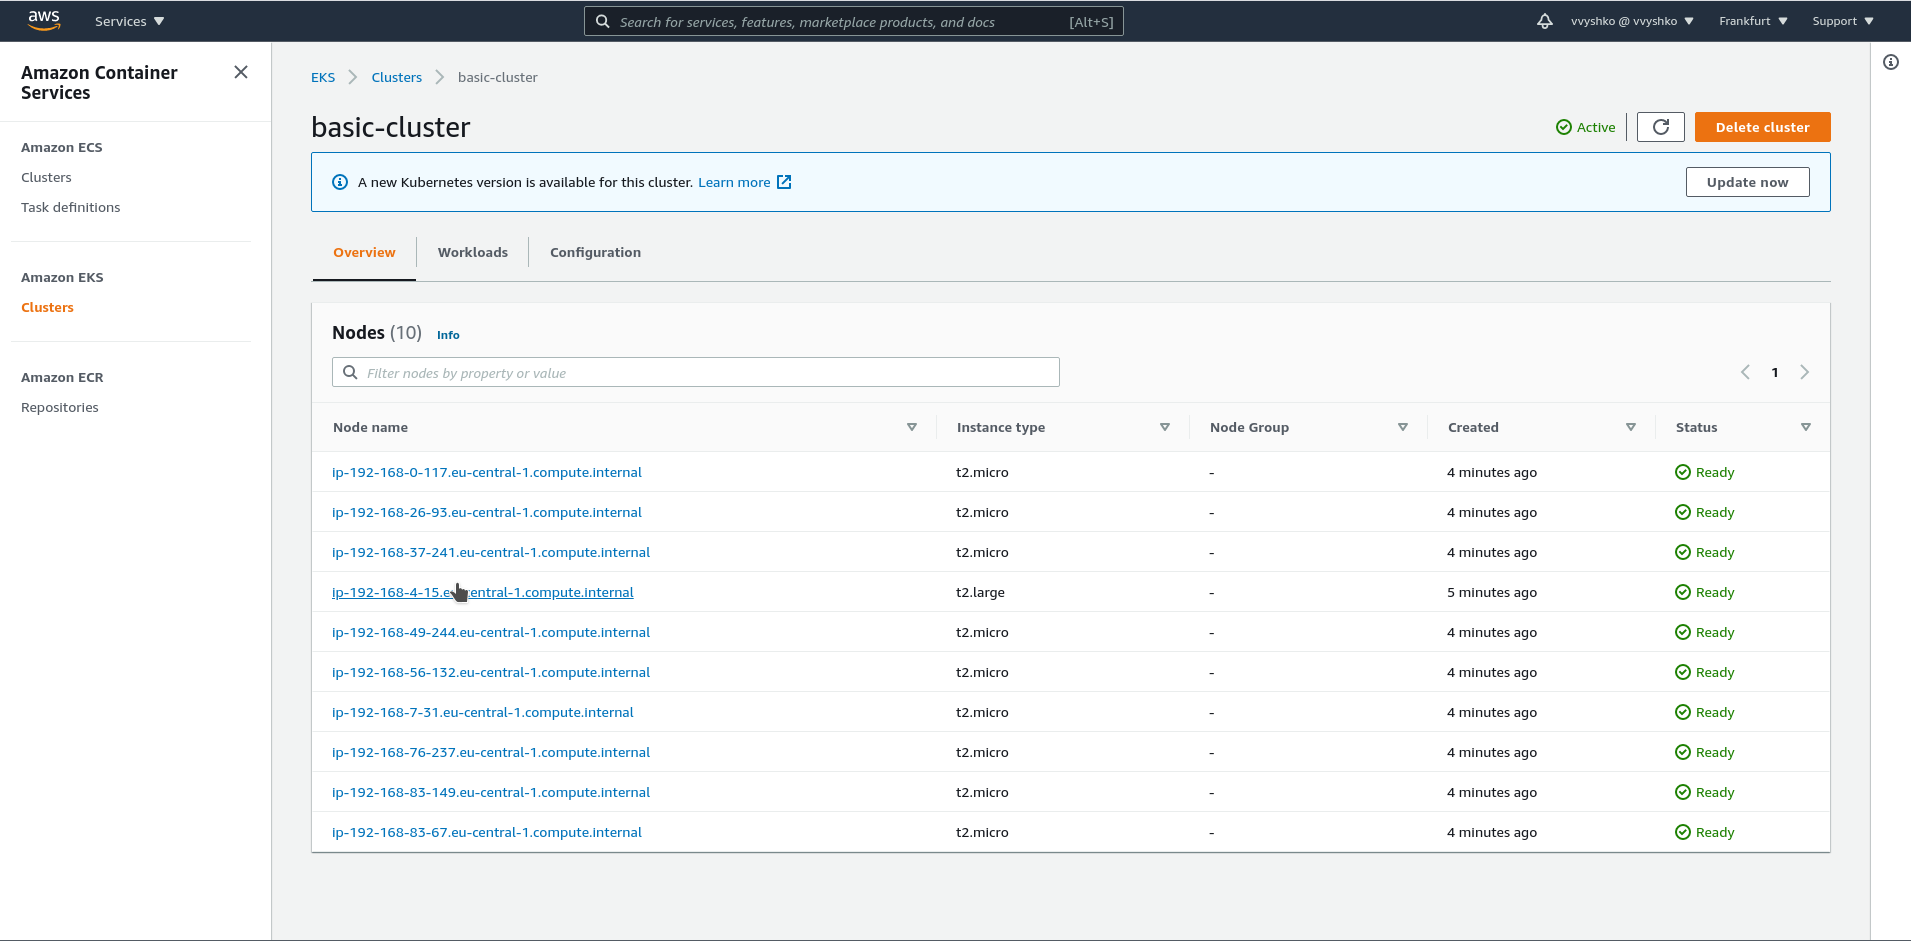Open Repositories in sidebar
The height and width of the screenshot is (941, 1911).
60,407
